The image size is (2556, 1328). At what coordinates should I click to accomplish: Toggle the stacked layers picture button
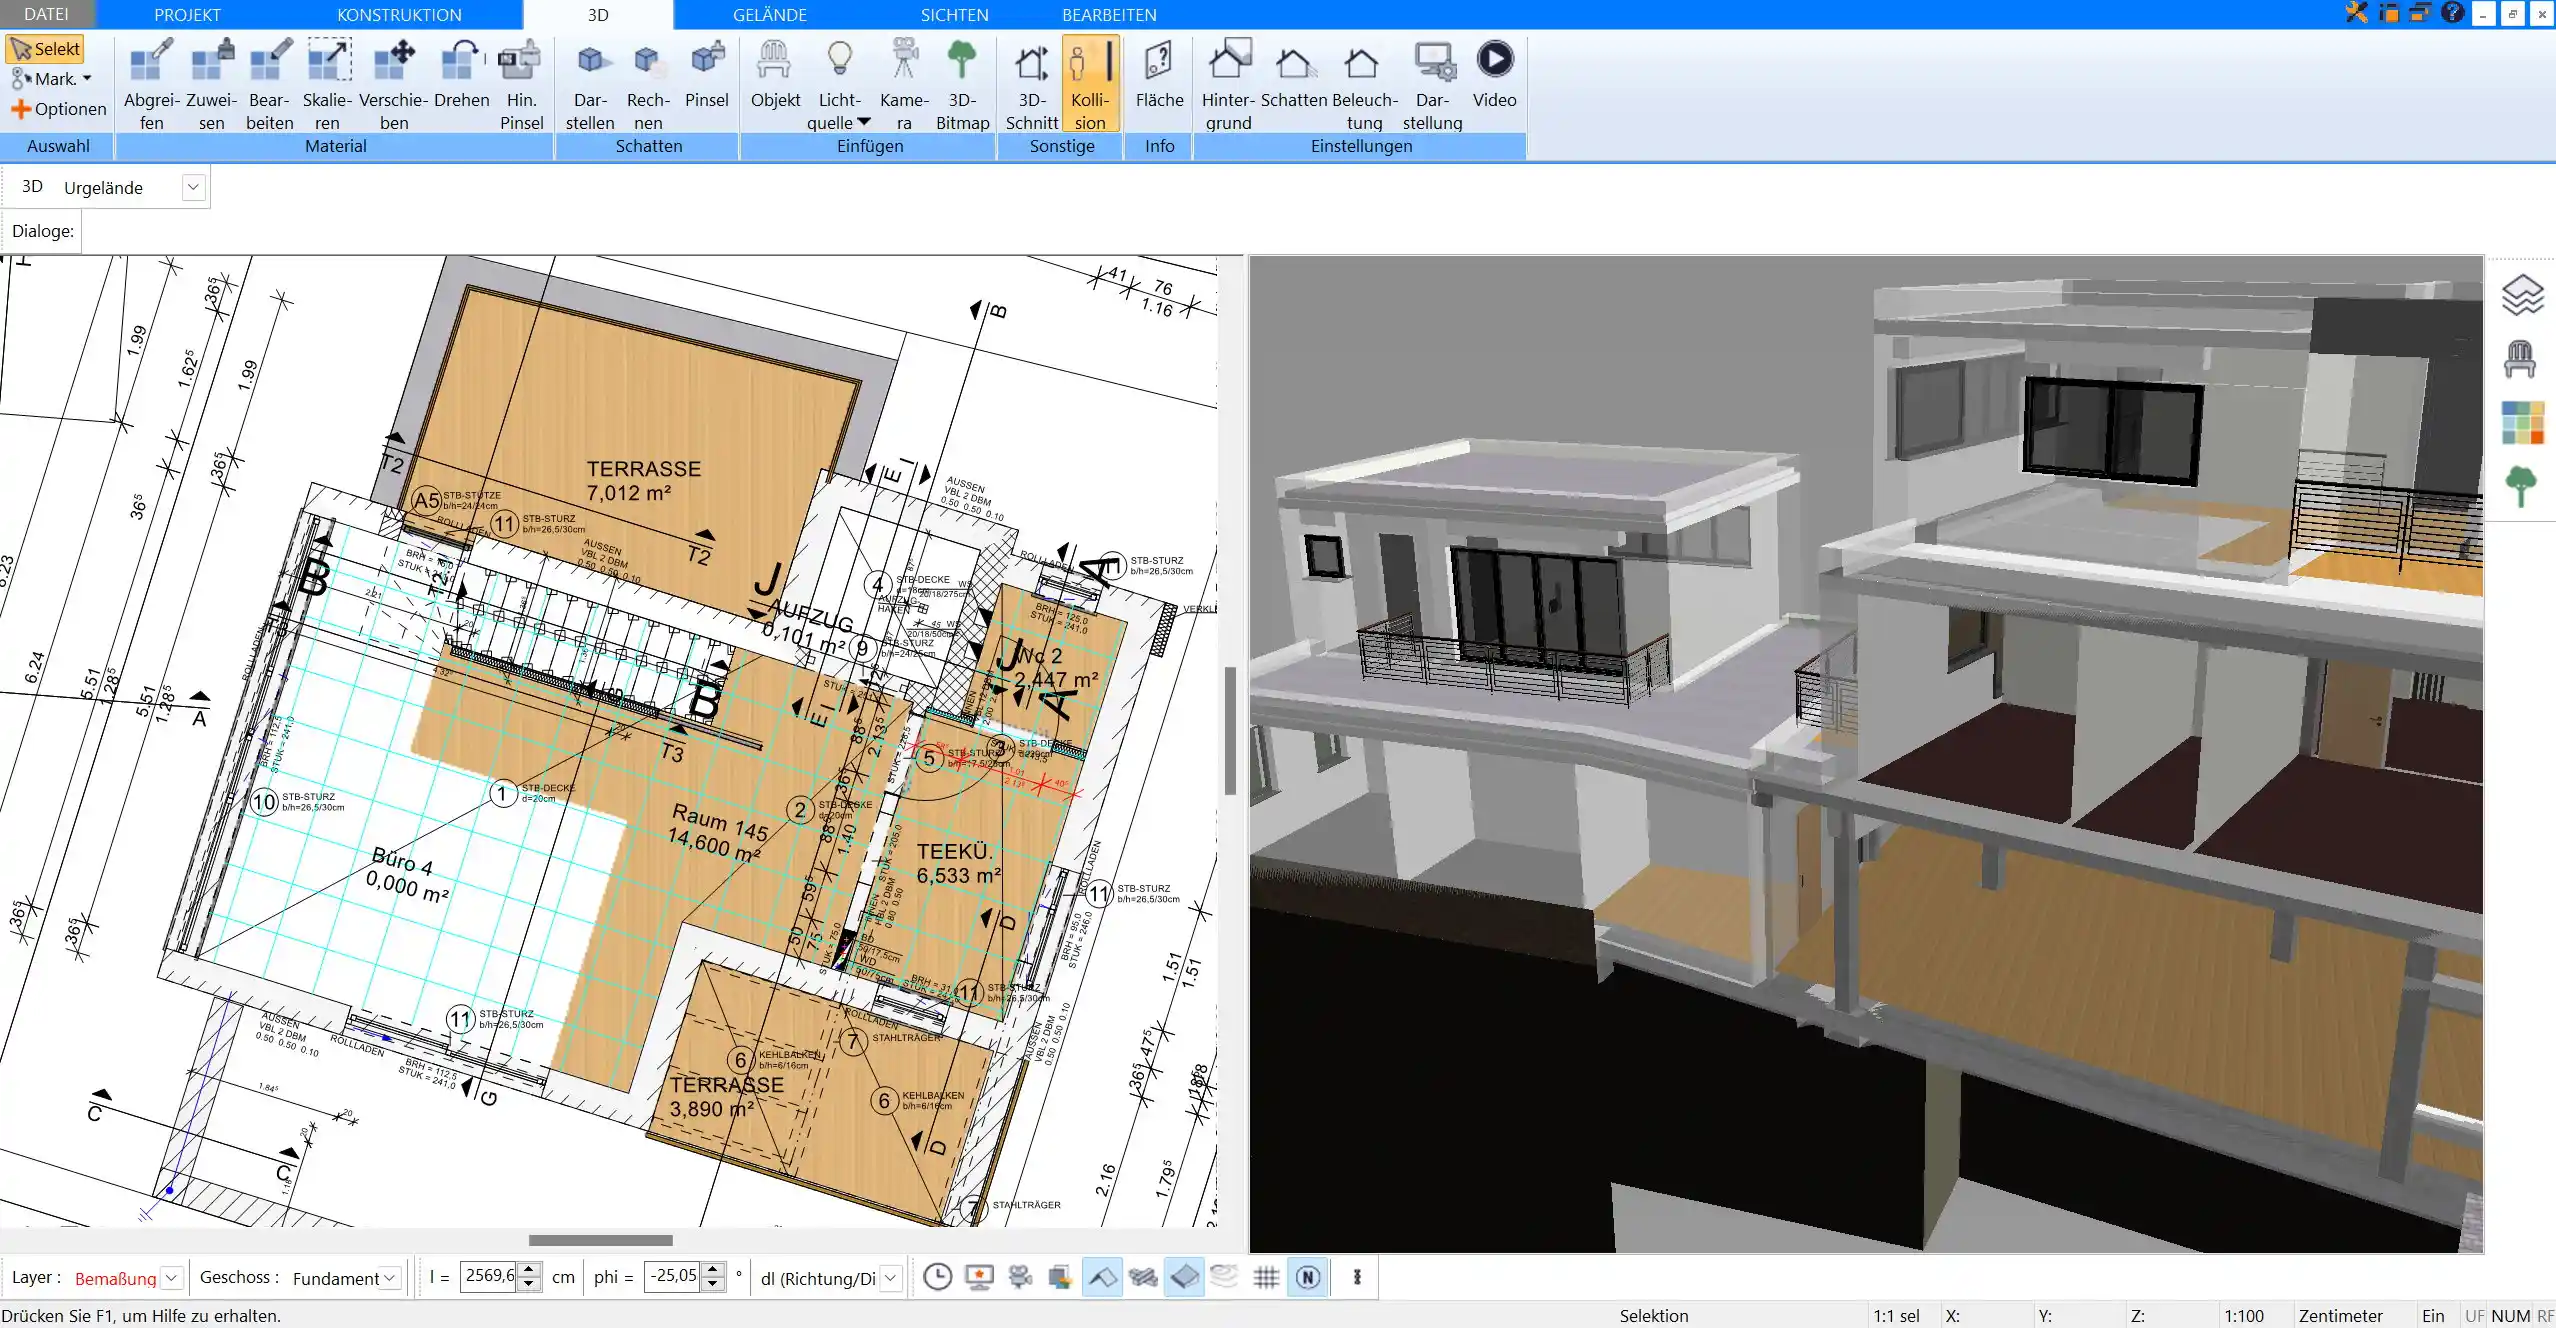pyautogui.click(x=1061, y=1277)
